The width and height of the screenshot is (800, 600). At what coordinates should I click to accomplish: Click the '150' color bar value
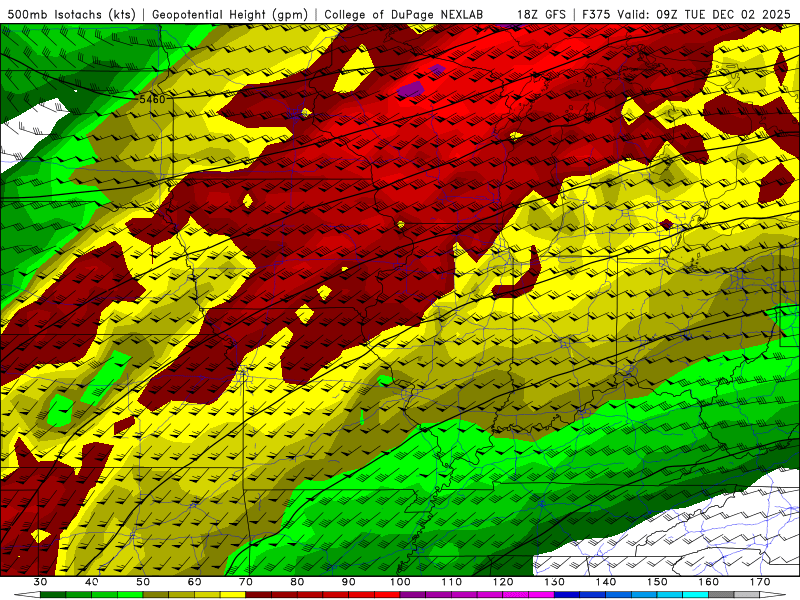coord(658,582)
